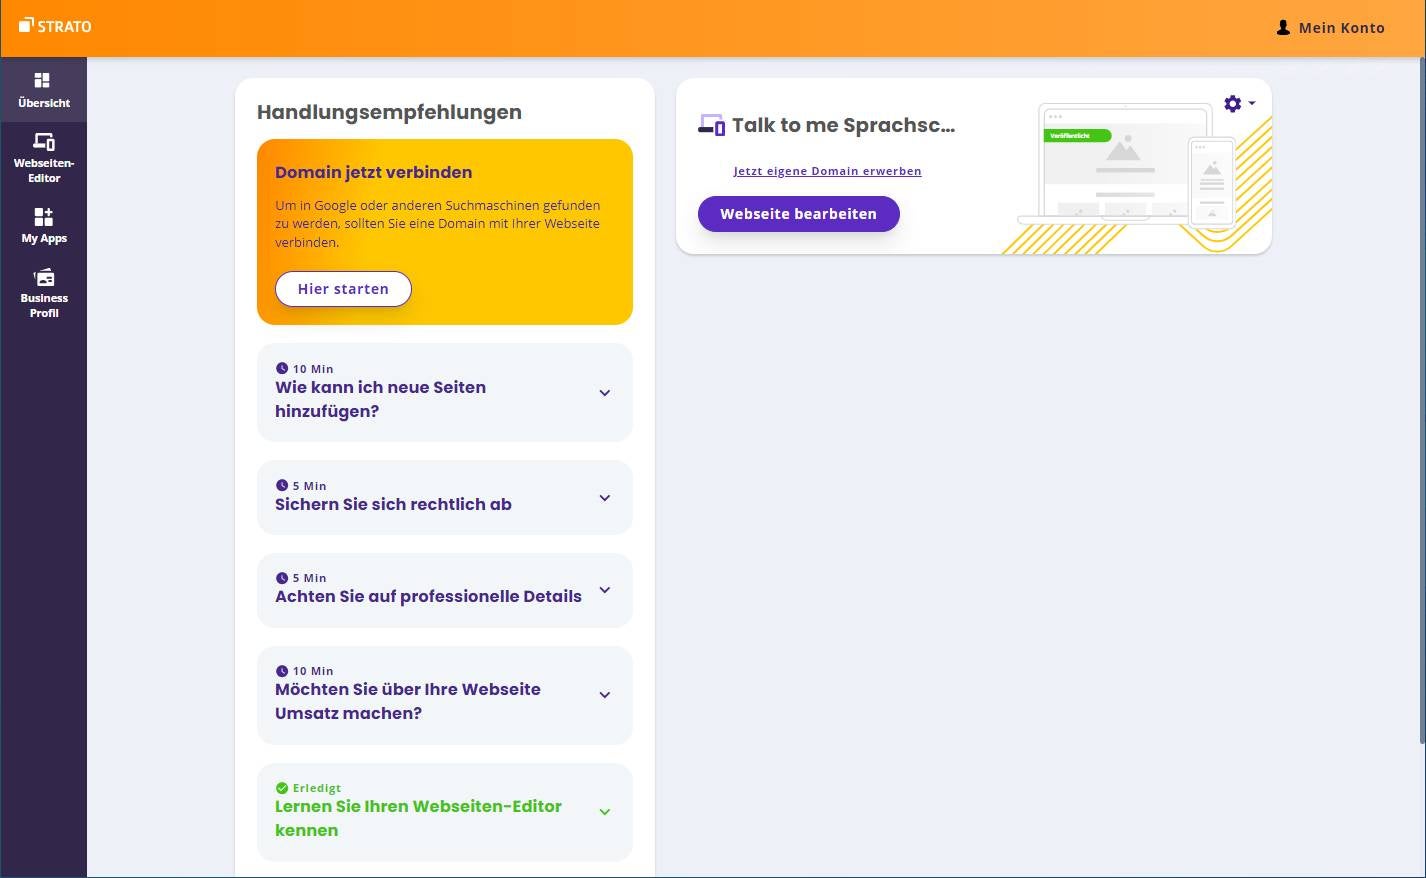The width and height of the screenshot is (1426, 878).
Task: Open the gear dropdown arrow menu
Action: (1251, 103)
